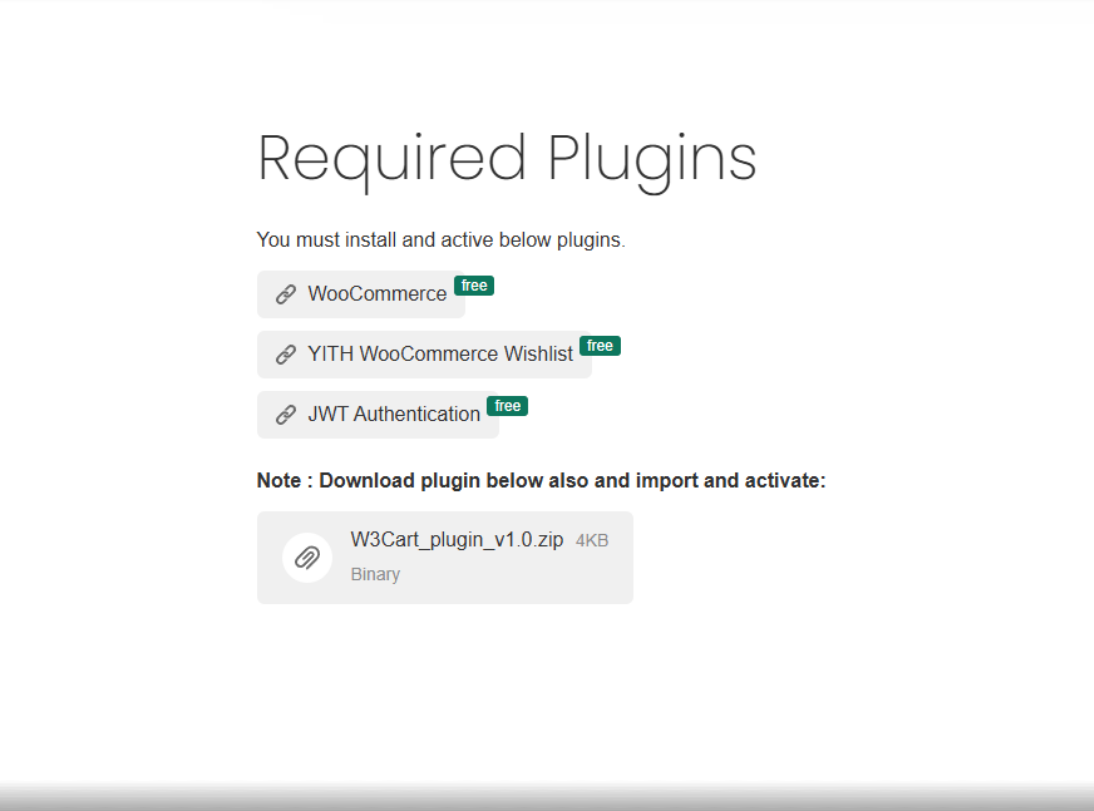Viewport: 1094px width, 811px height.
Task: Open the YITH WooCommerce Wishlist link
Action: pos(424,355)
